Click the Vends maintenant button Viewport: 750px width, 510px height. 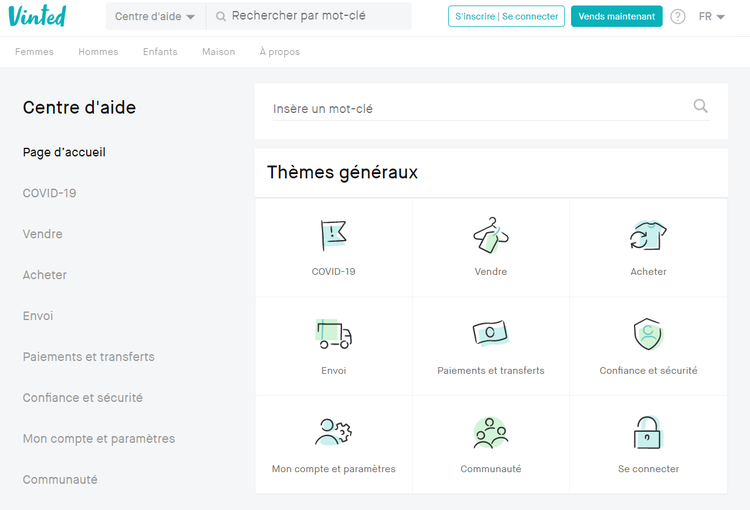pyautogui.click(x=616, y=16)
